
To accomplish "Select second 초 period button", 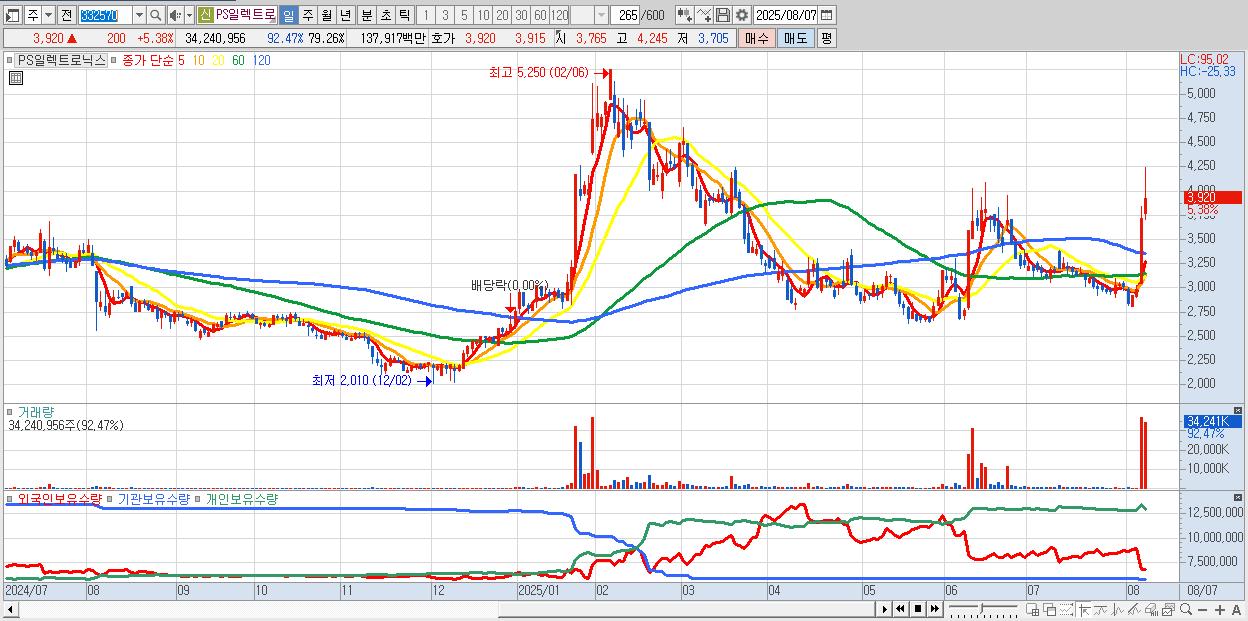I will tap(385, 15).
